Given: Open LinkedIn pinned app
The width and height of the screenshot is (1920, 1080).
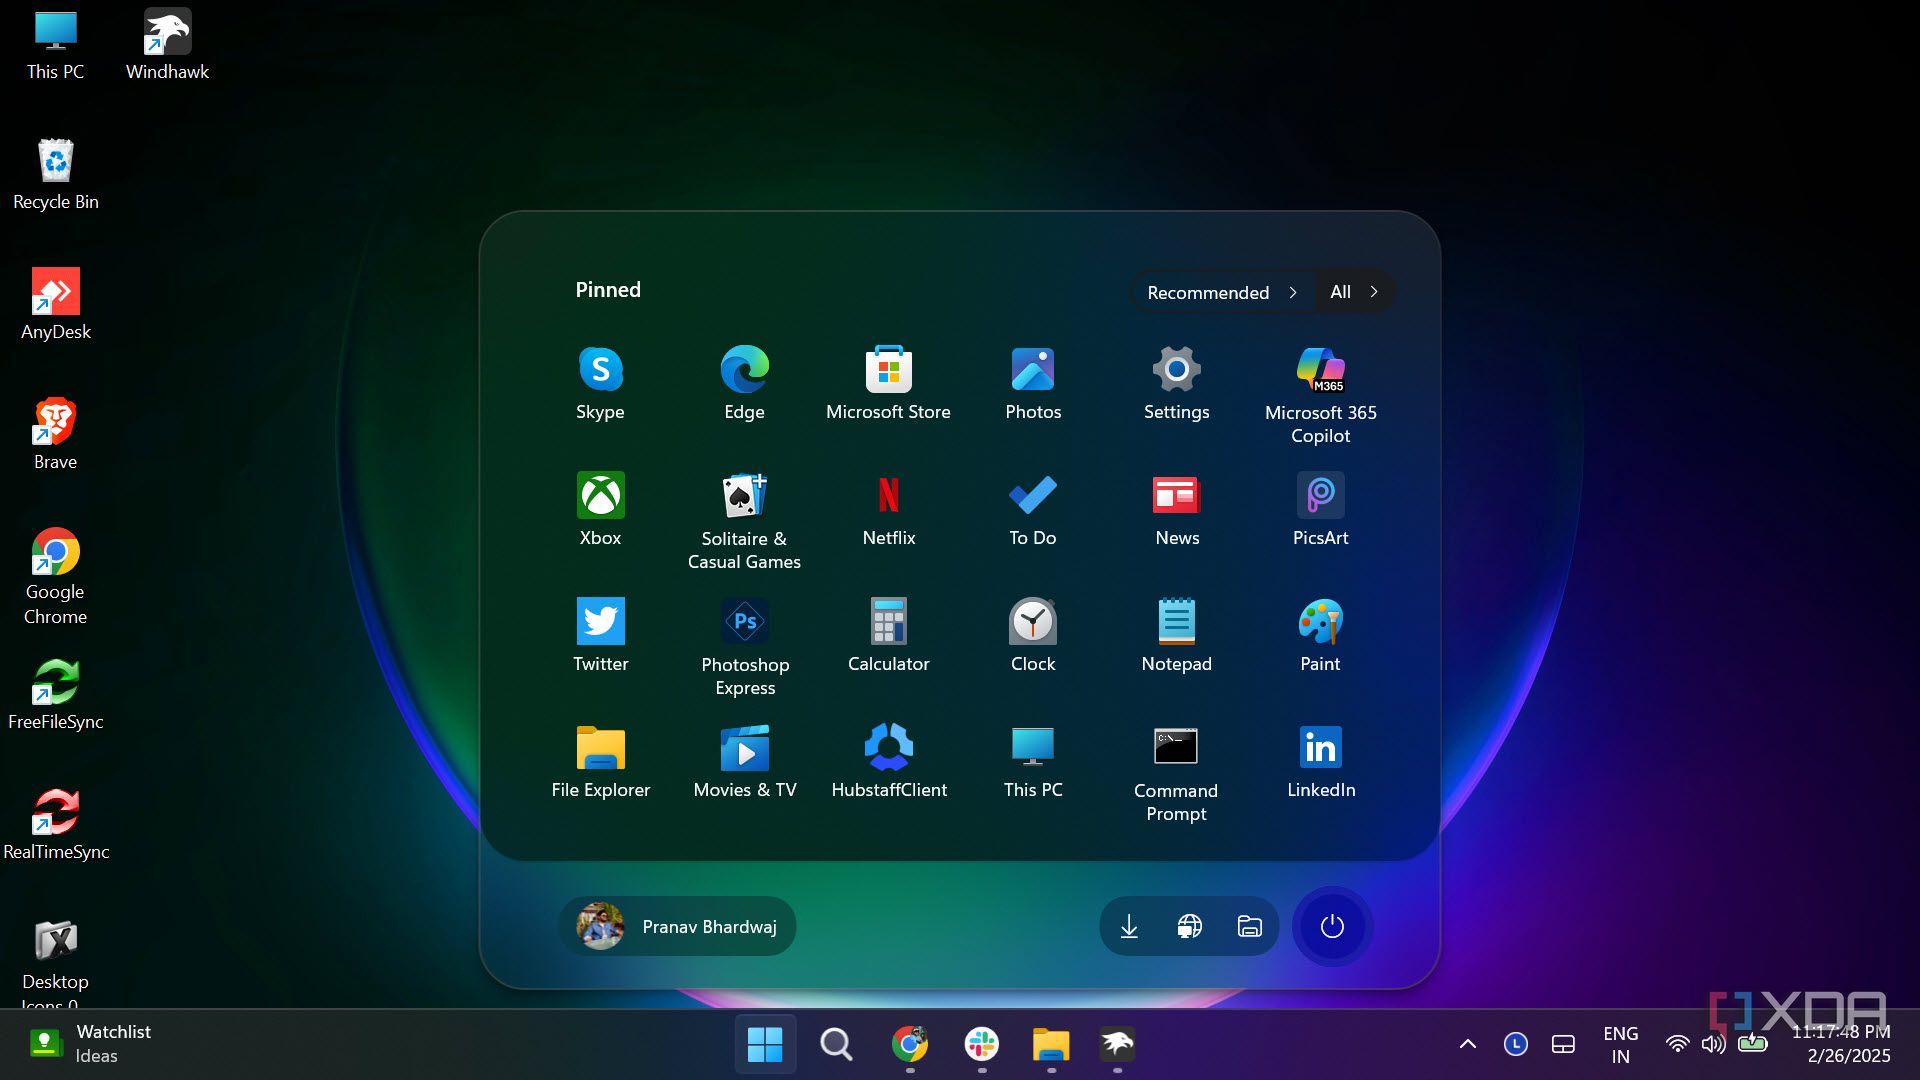Looking at the screenshot, I should click(x=1320, y=762).
